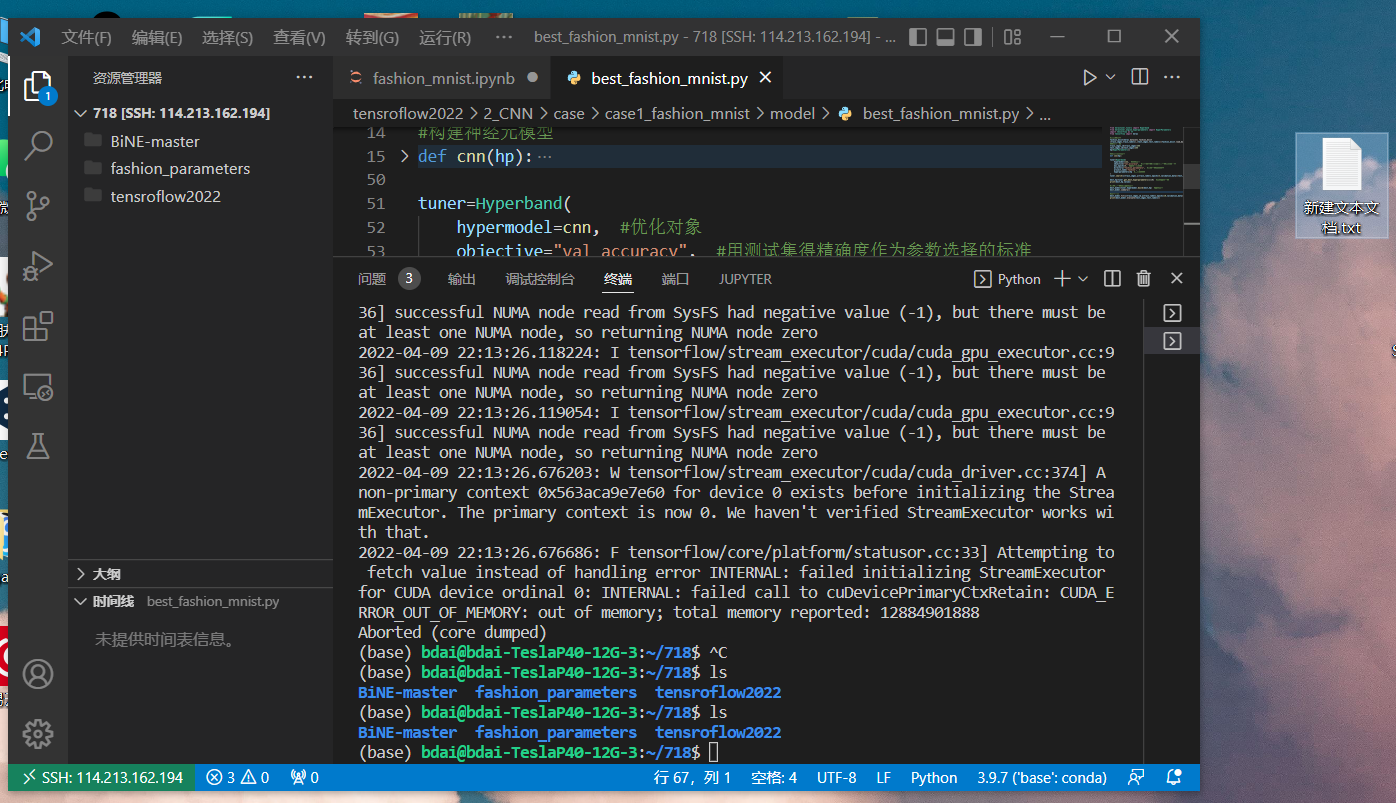Close the best_fashion_mnist.py tab

(x=765, y=78)
